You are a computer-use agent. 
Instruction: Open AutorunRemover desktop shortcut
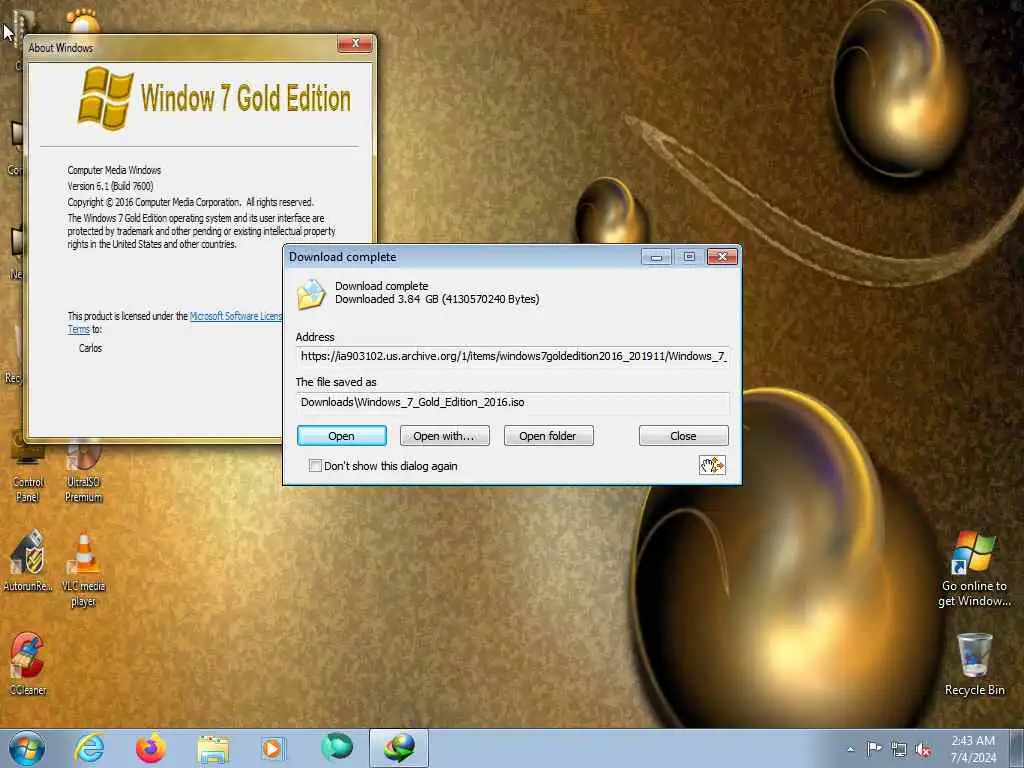(x=27, y=562)
